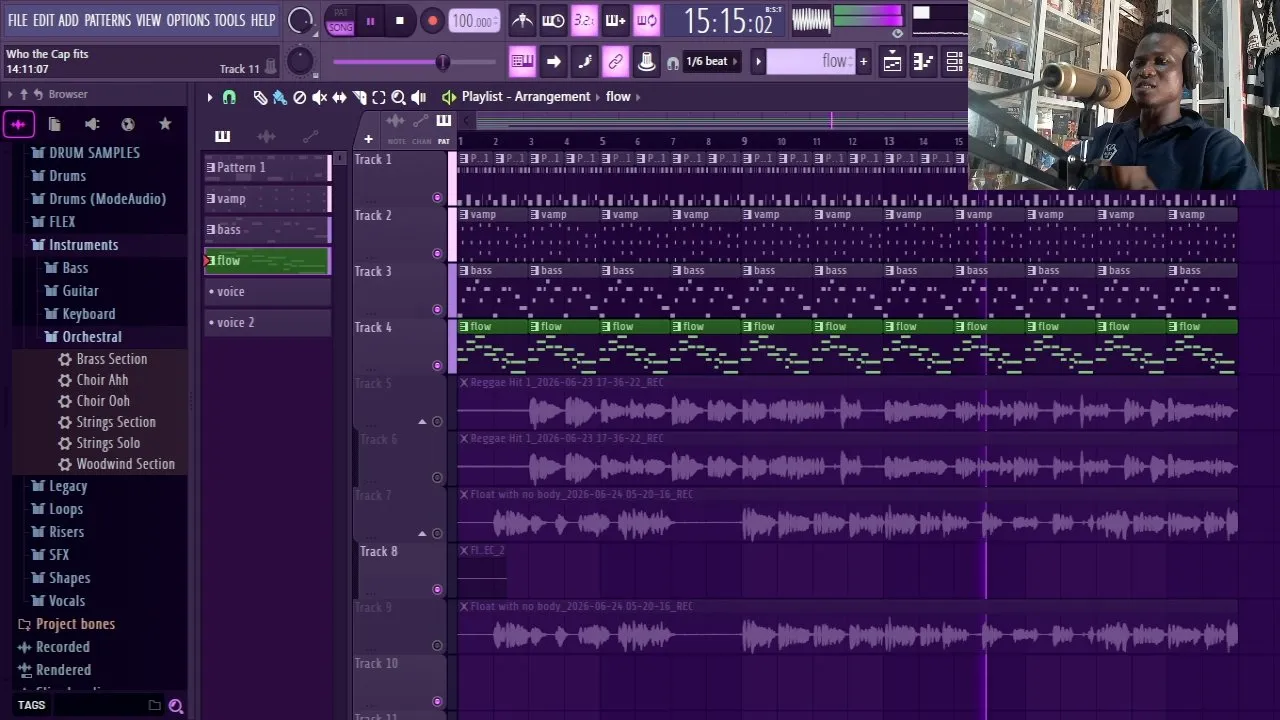Stop playback with the stop button
The width and height of the screenshot is (1280, 720).
[x=400, y=20]
